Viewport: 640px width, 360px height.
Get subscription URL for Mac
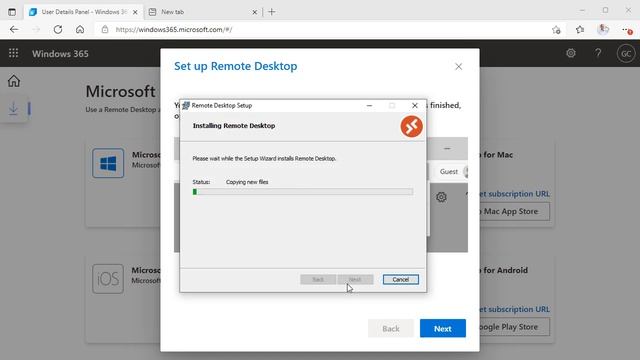click(x=515, y=193)
